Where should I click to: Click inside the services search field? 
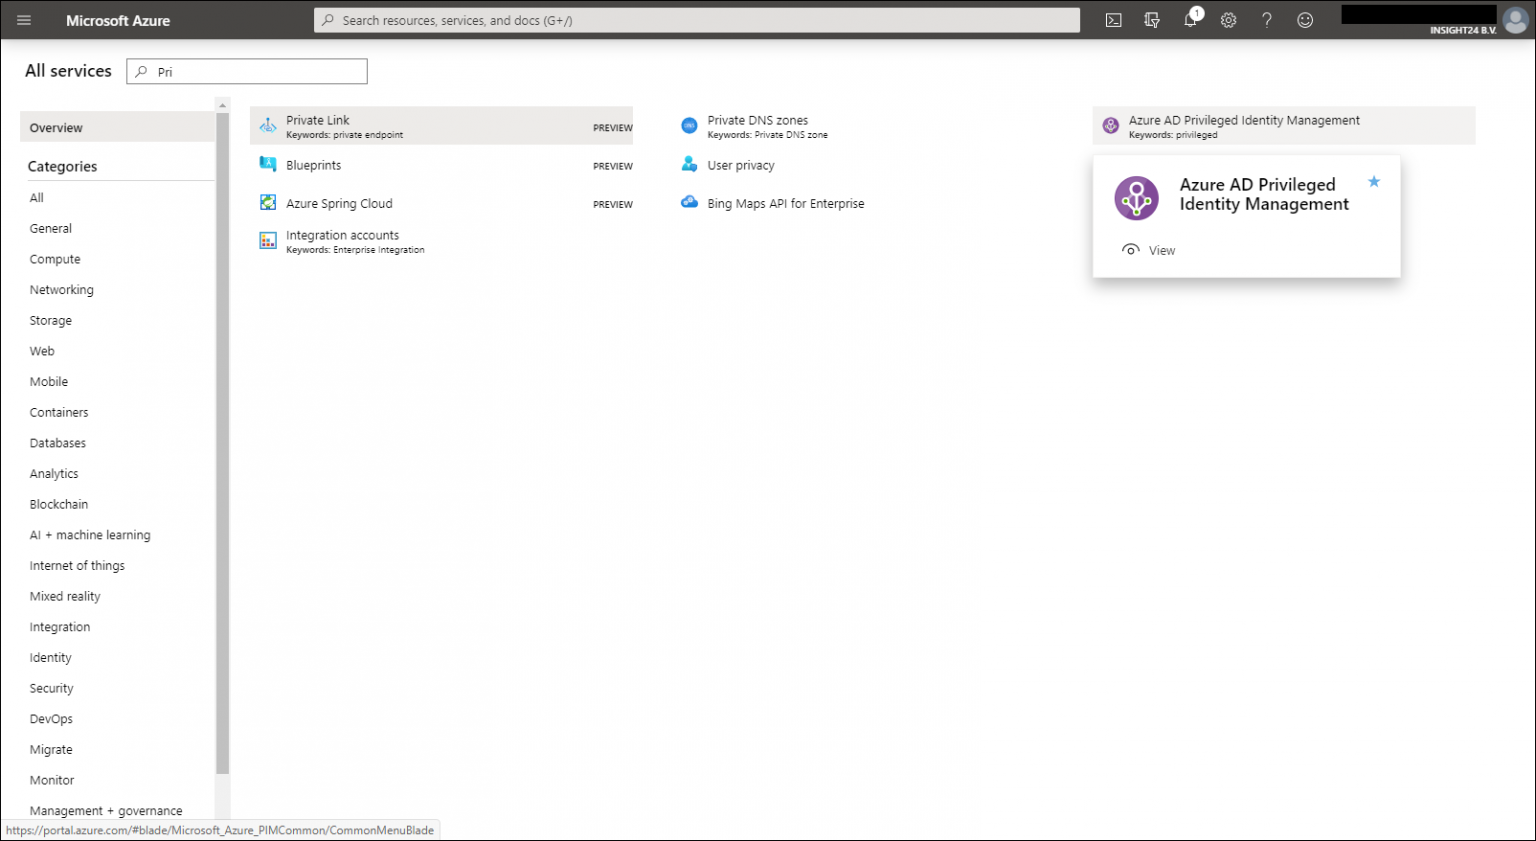(246, 71)
